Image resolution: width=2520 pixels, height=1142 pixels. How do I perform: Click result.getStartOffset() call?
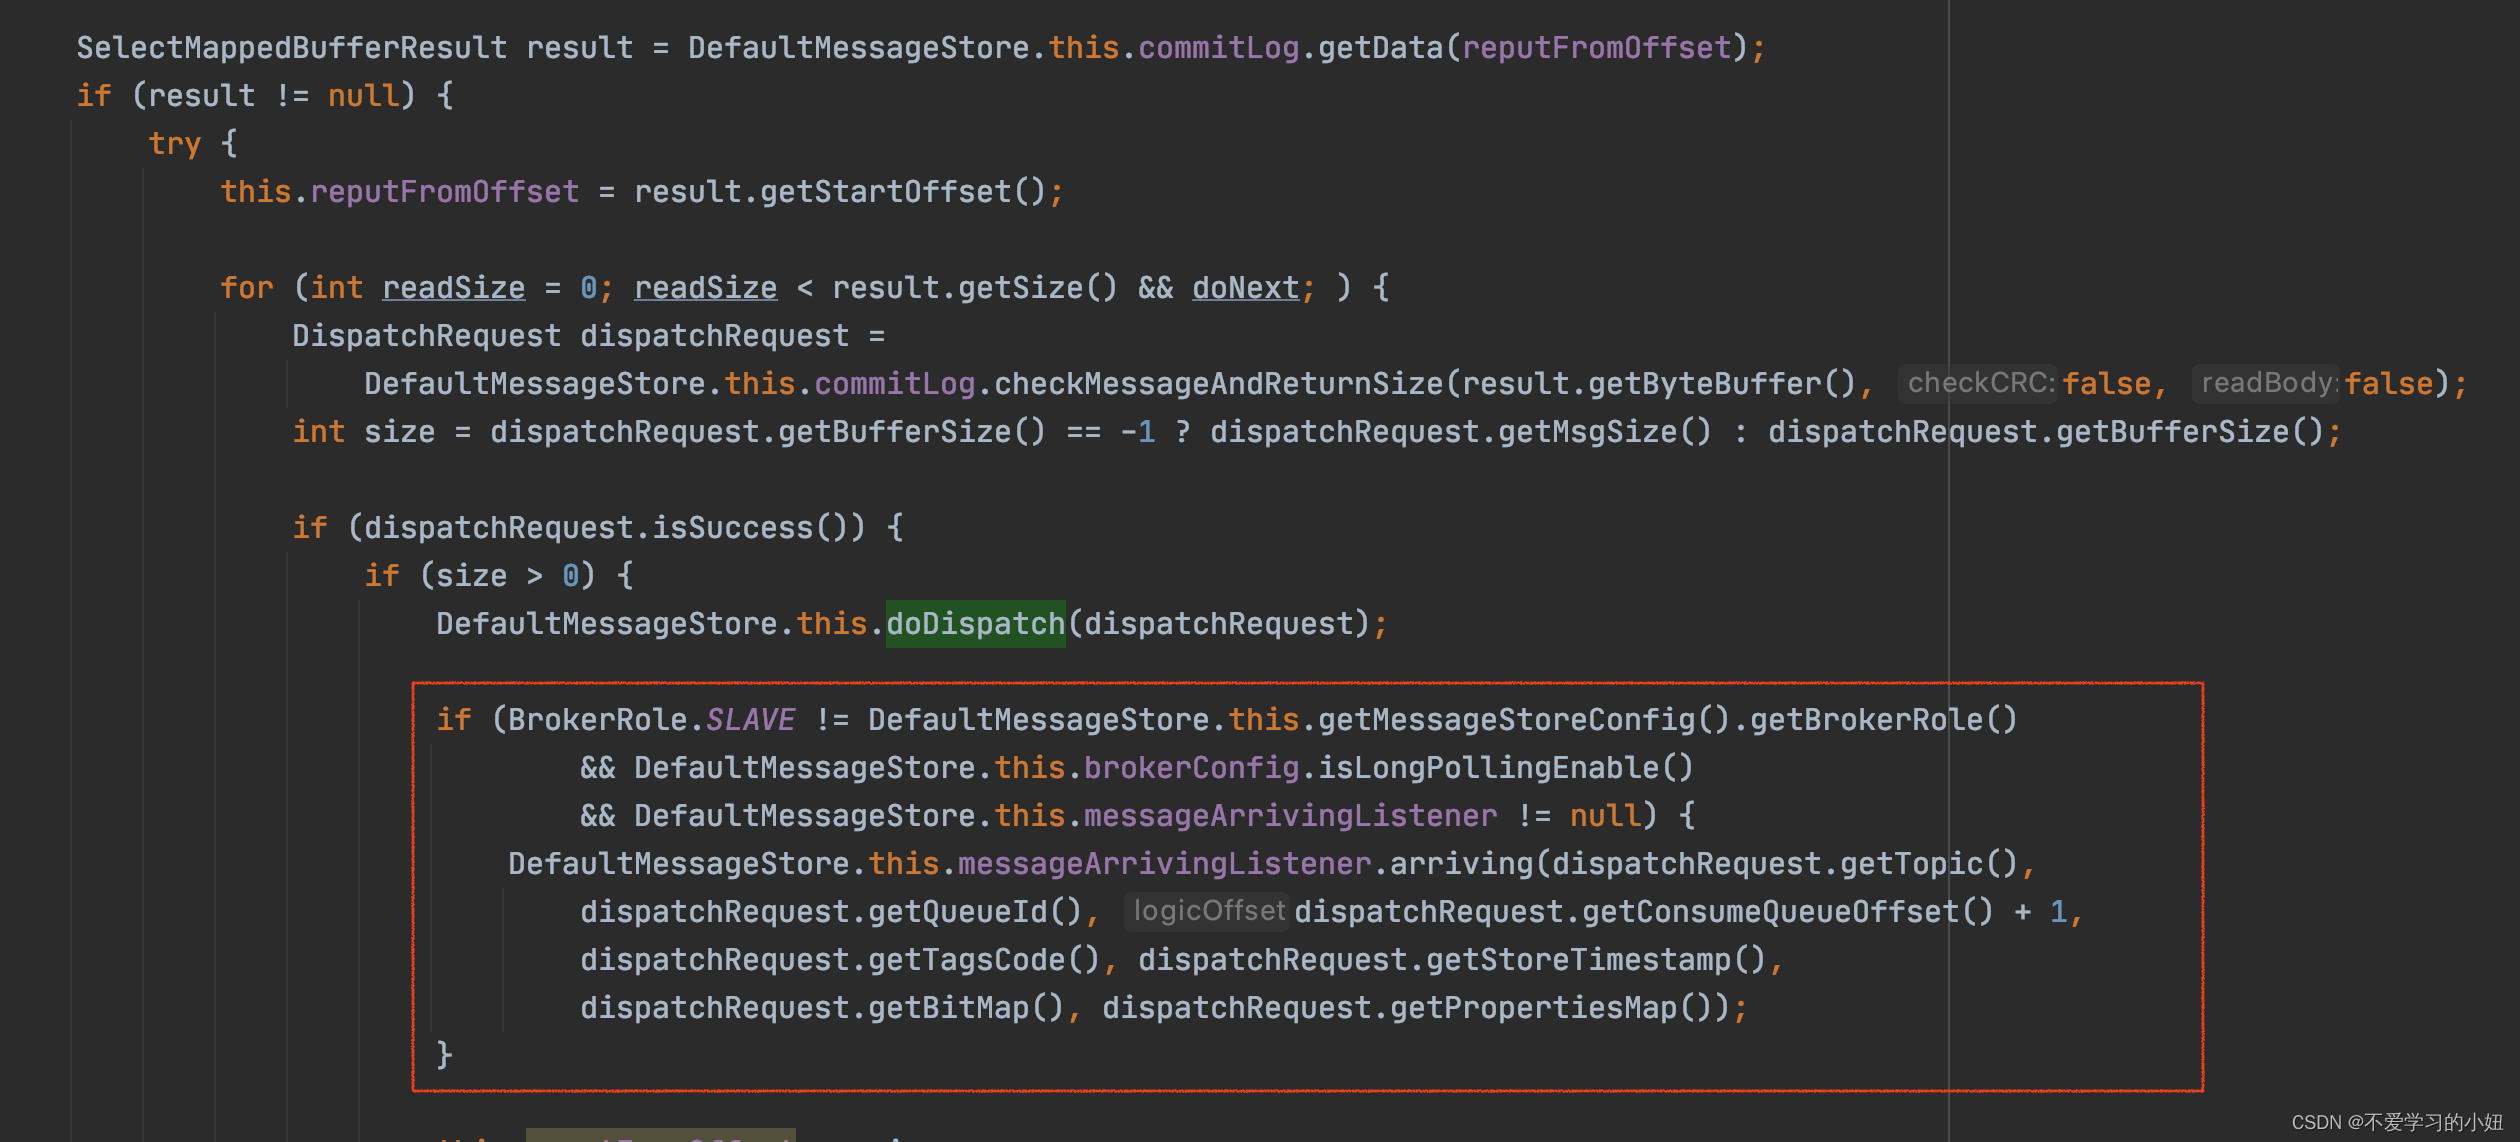839,192
